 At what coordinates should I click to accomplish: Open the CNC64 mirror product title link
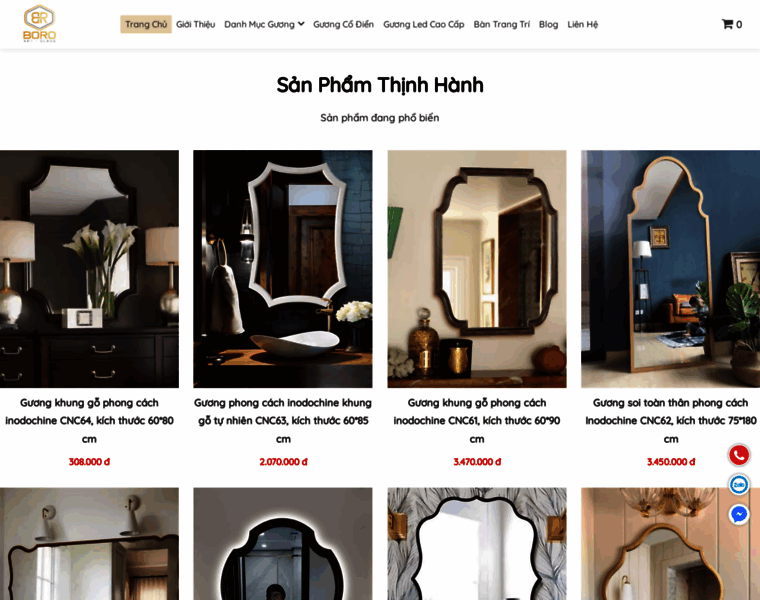[89, 421]
